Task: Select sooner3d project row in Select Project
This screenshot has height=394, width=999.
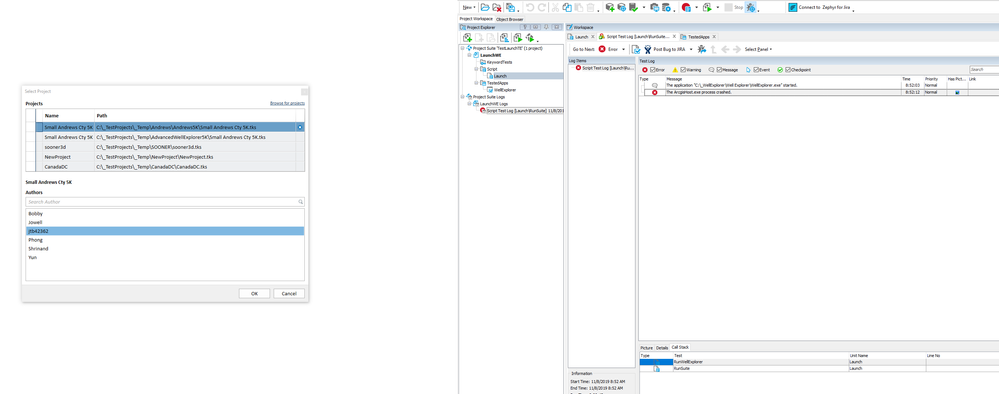Action: point(165,147)
